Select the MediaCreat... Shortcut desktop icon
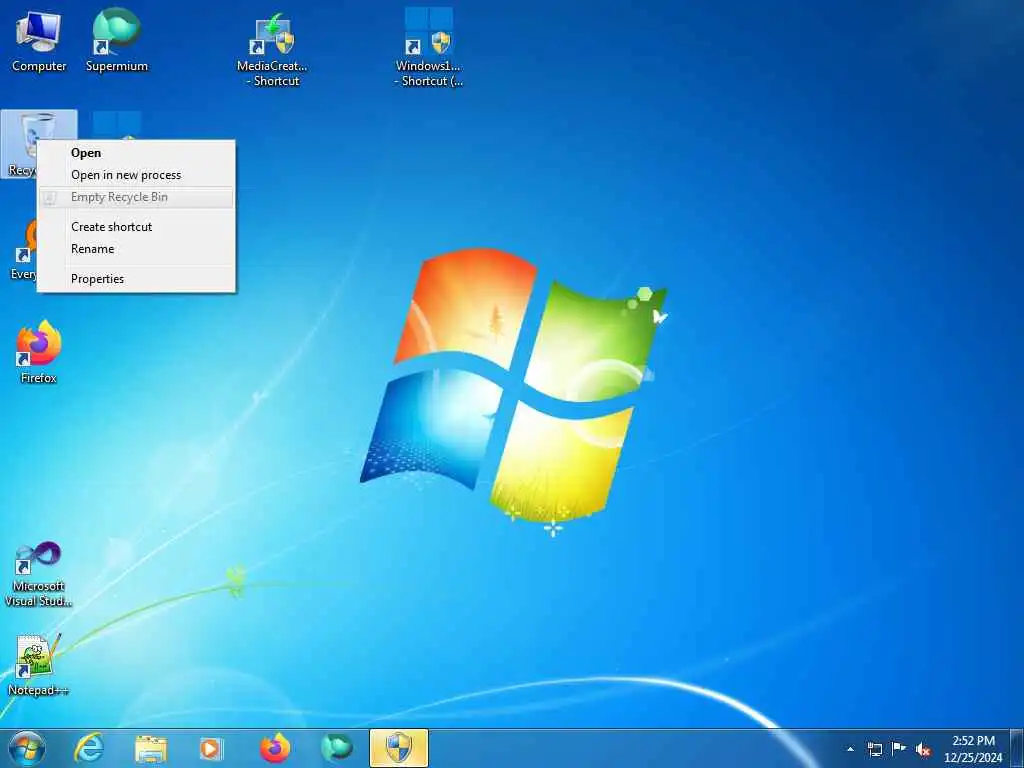Viewport: 1024px width, 768px height. (272, 49)
